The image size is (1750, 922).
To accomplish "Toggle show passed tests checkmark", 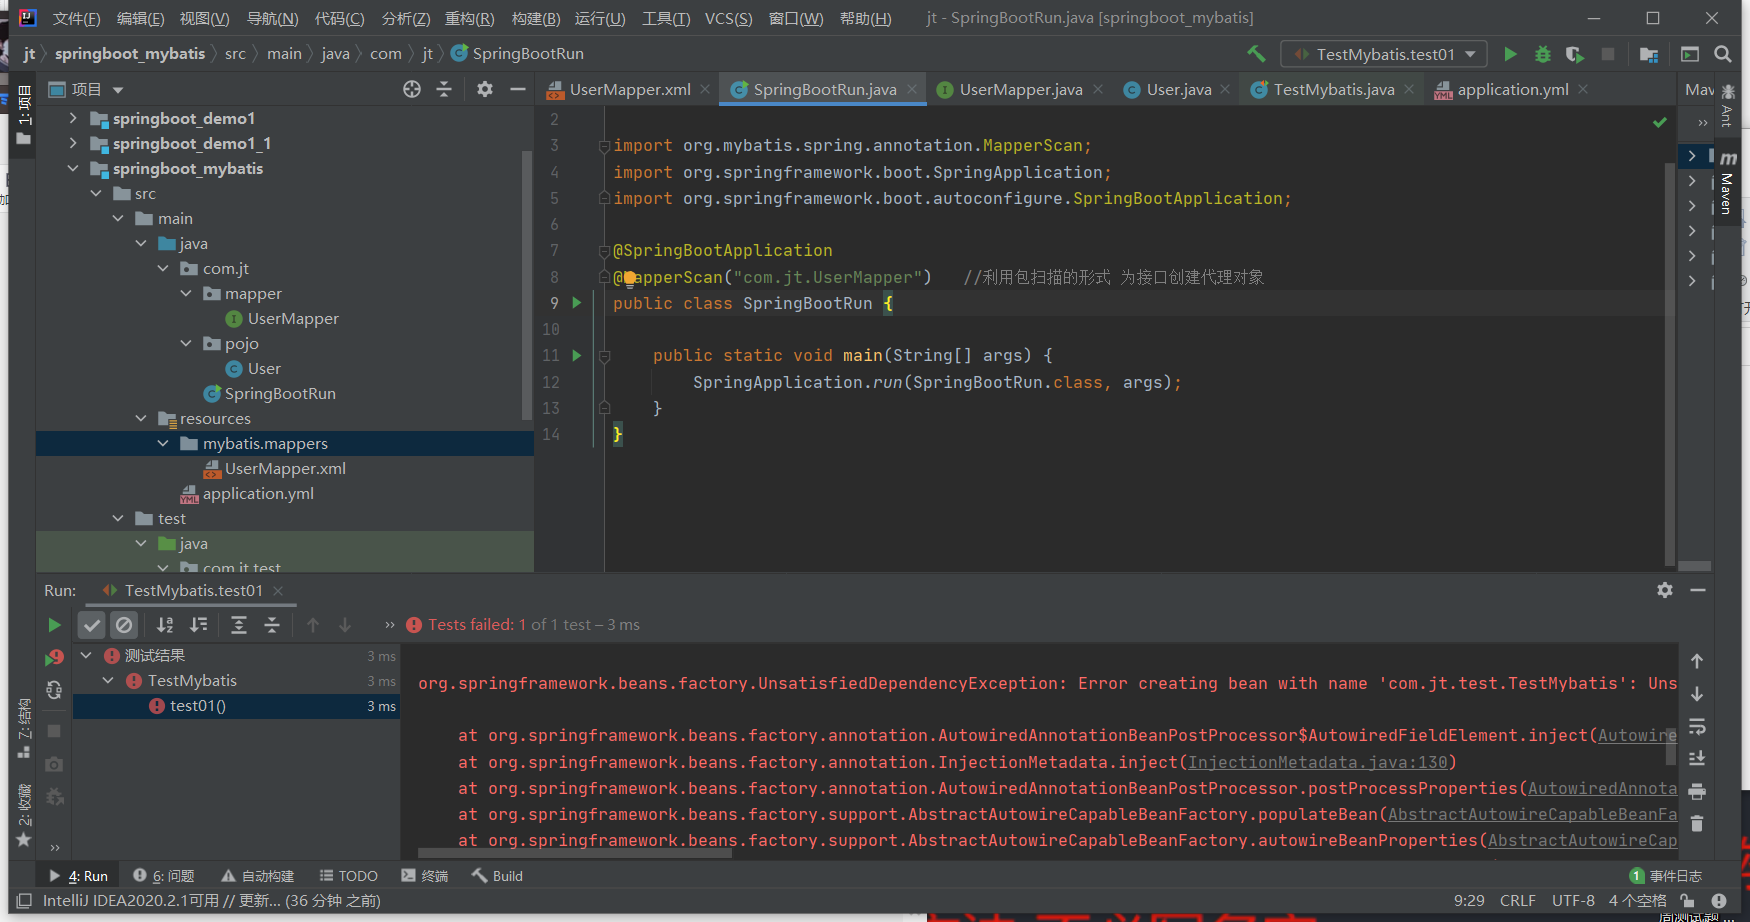I will [92, 625].
